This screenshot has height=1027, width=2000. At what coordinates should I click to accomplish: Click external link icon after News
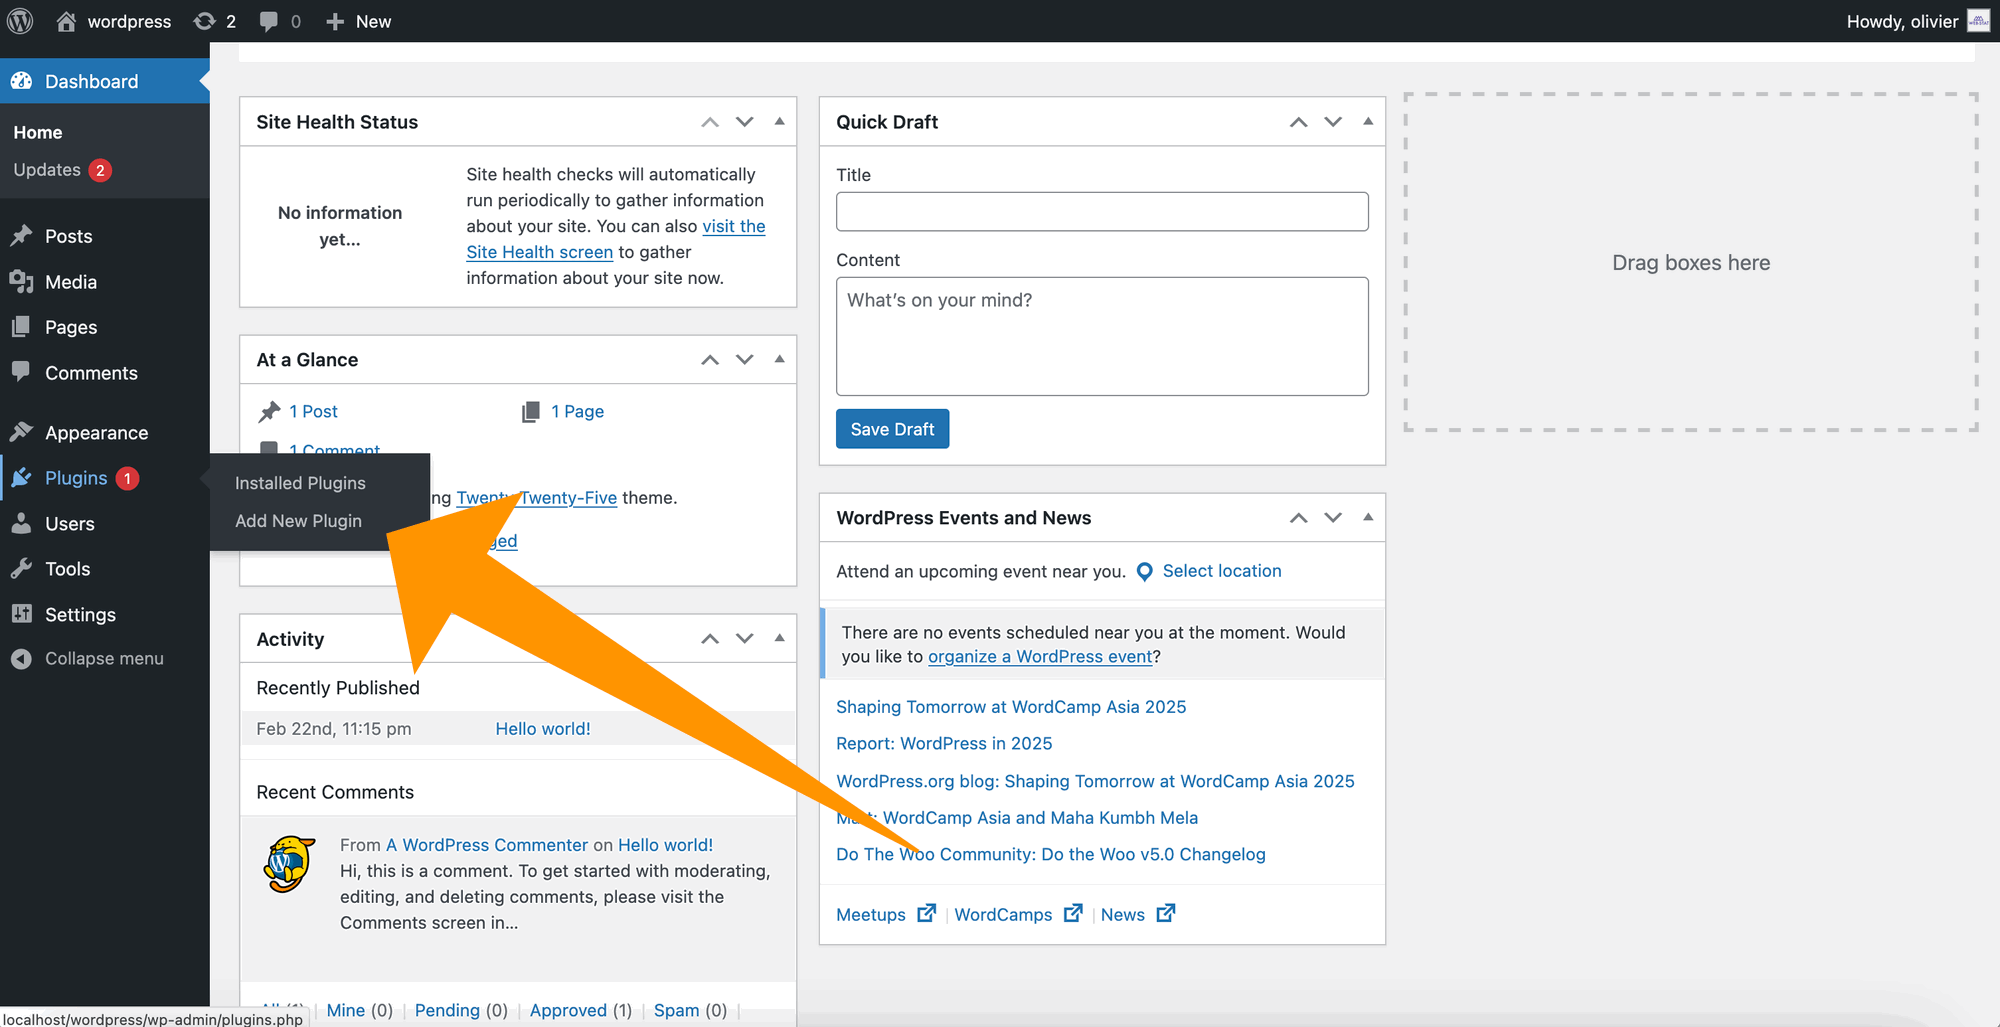tap(1166, 913)
